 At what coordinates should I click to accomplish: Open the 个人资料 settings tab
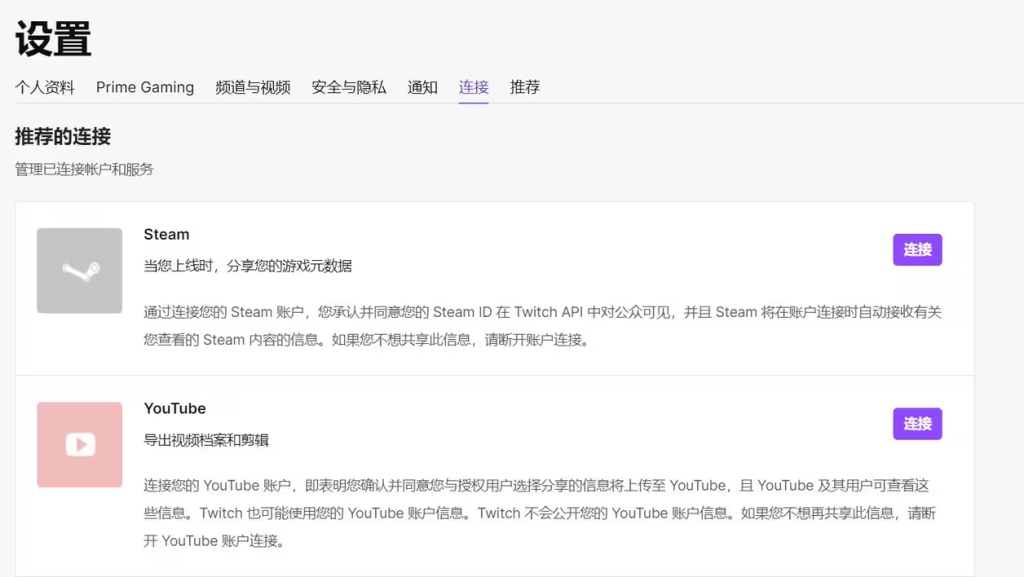click(45, 87)
